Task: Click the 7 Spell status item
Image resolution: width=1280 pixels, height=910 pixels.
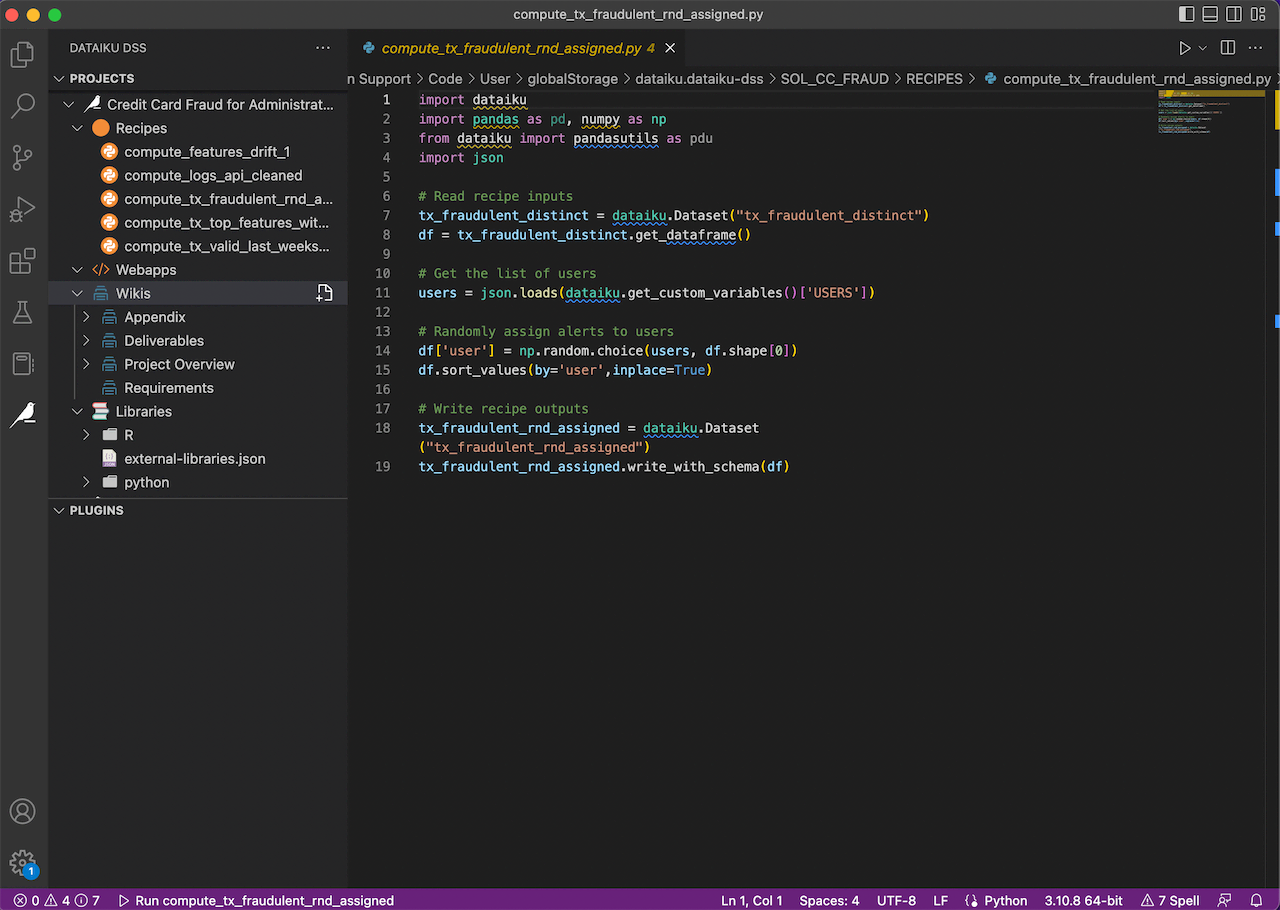Action: [x=1171, y=900]
